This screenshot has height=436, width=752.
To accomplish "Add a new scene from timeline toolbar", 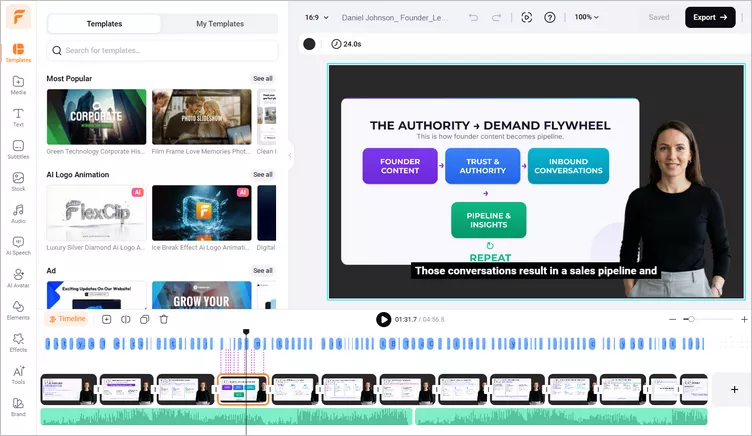I will point(106,319).
